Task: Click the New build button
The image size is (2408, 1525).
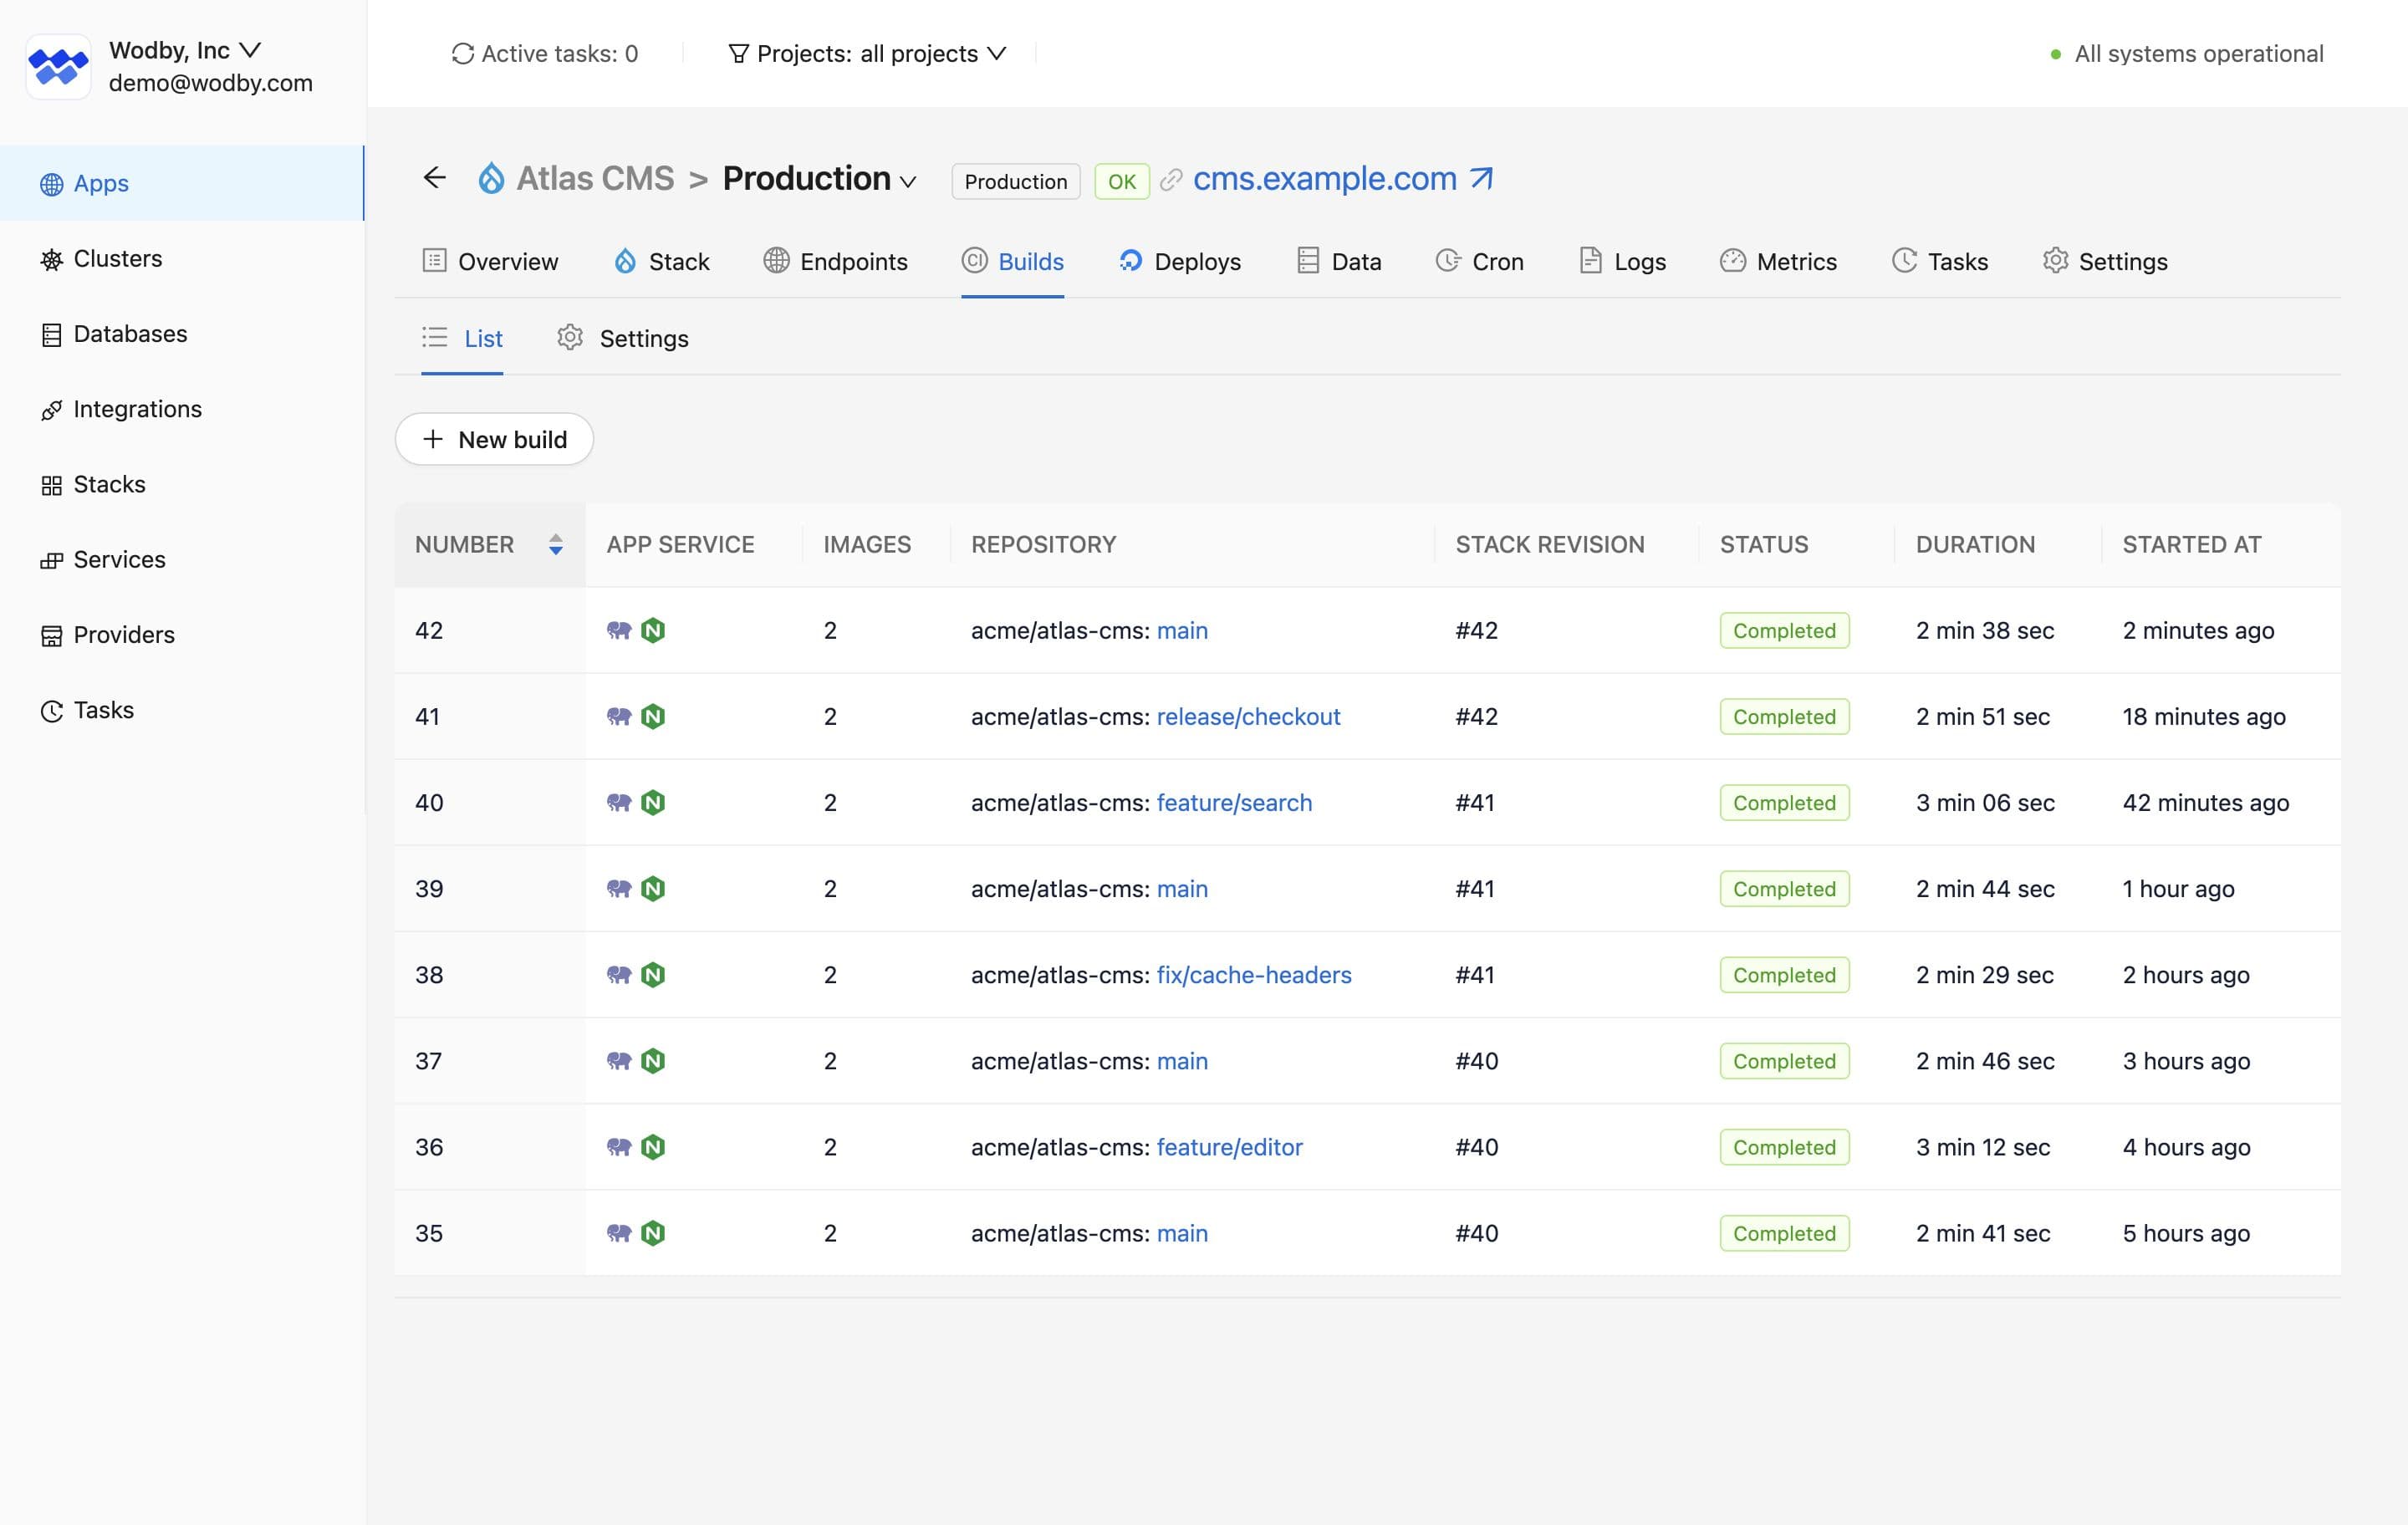Action: coord(494,439)
